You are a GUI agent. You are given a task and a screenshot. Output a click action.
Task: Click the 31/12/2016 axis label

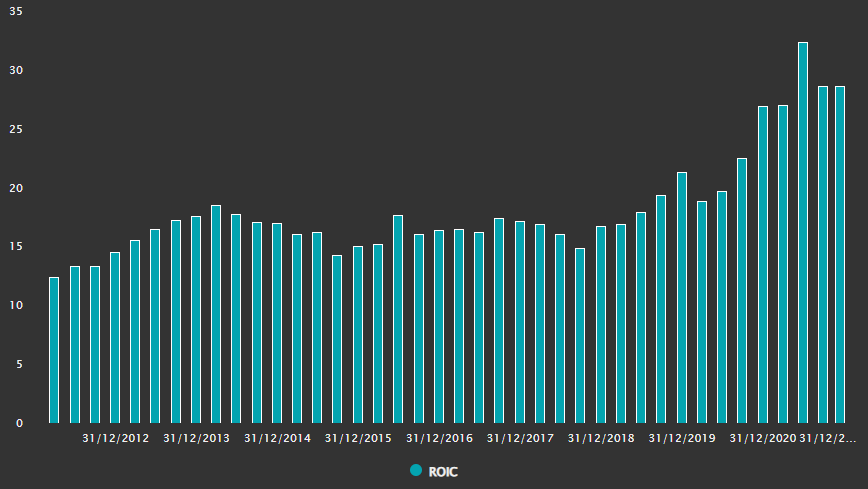pos(439,438)
